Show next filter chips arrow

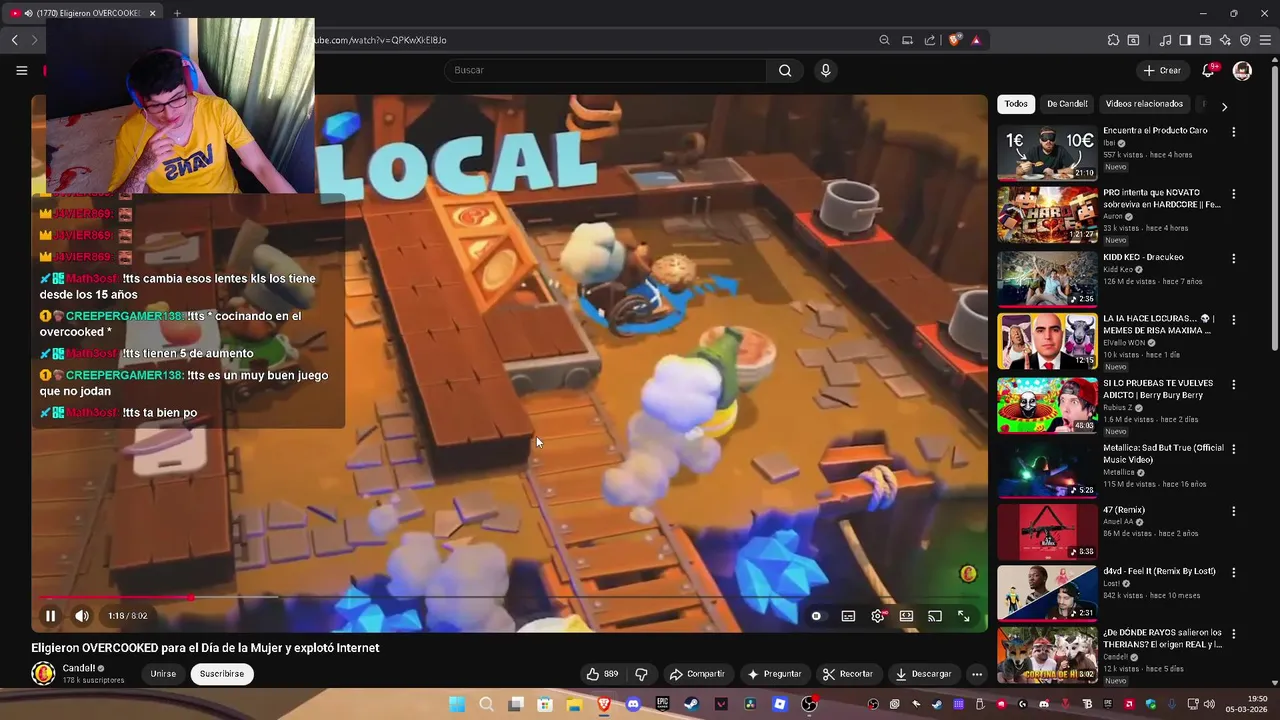[1224, 106]
